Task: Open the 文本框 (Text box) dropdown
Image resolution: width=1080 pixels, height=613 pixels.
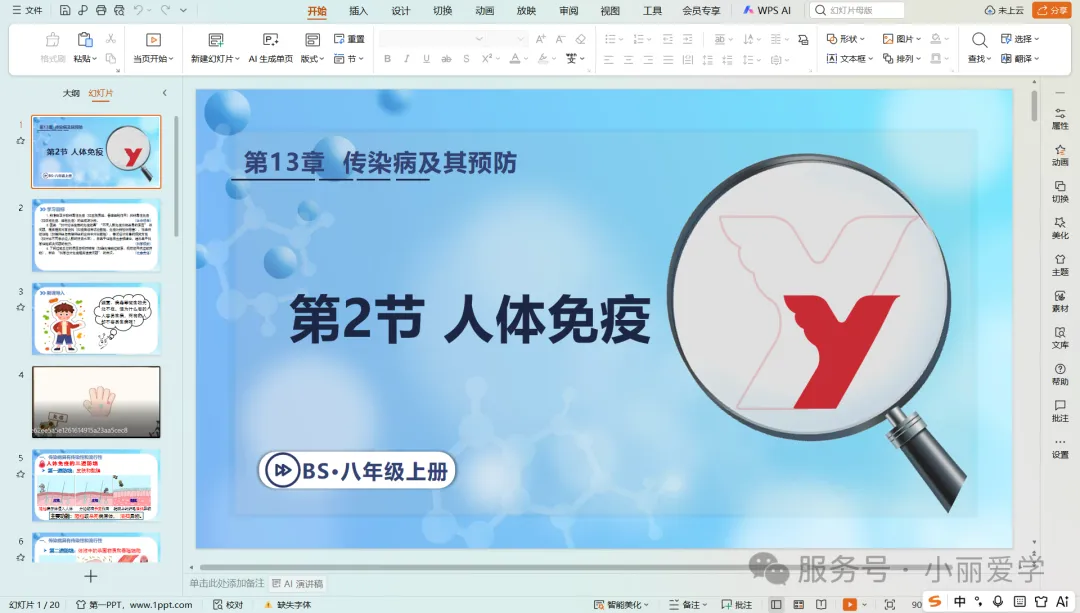Action: (850, 59)
